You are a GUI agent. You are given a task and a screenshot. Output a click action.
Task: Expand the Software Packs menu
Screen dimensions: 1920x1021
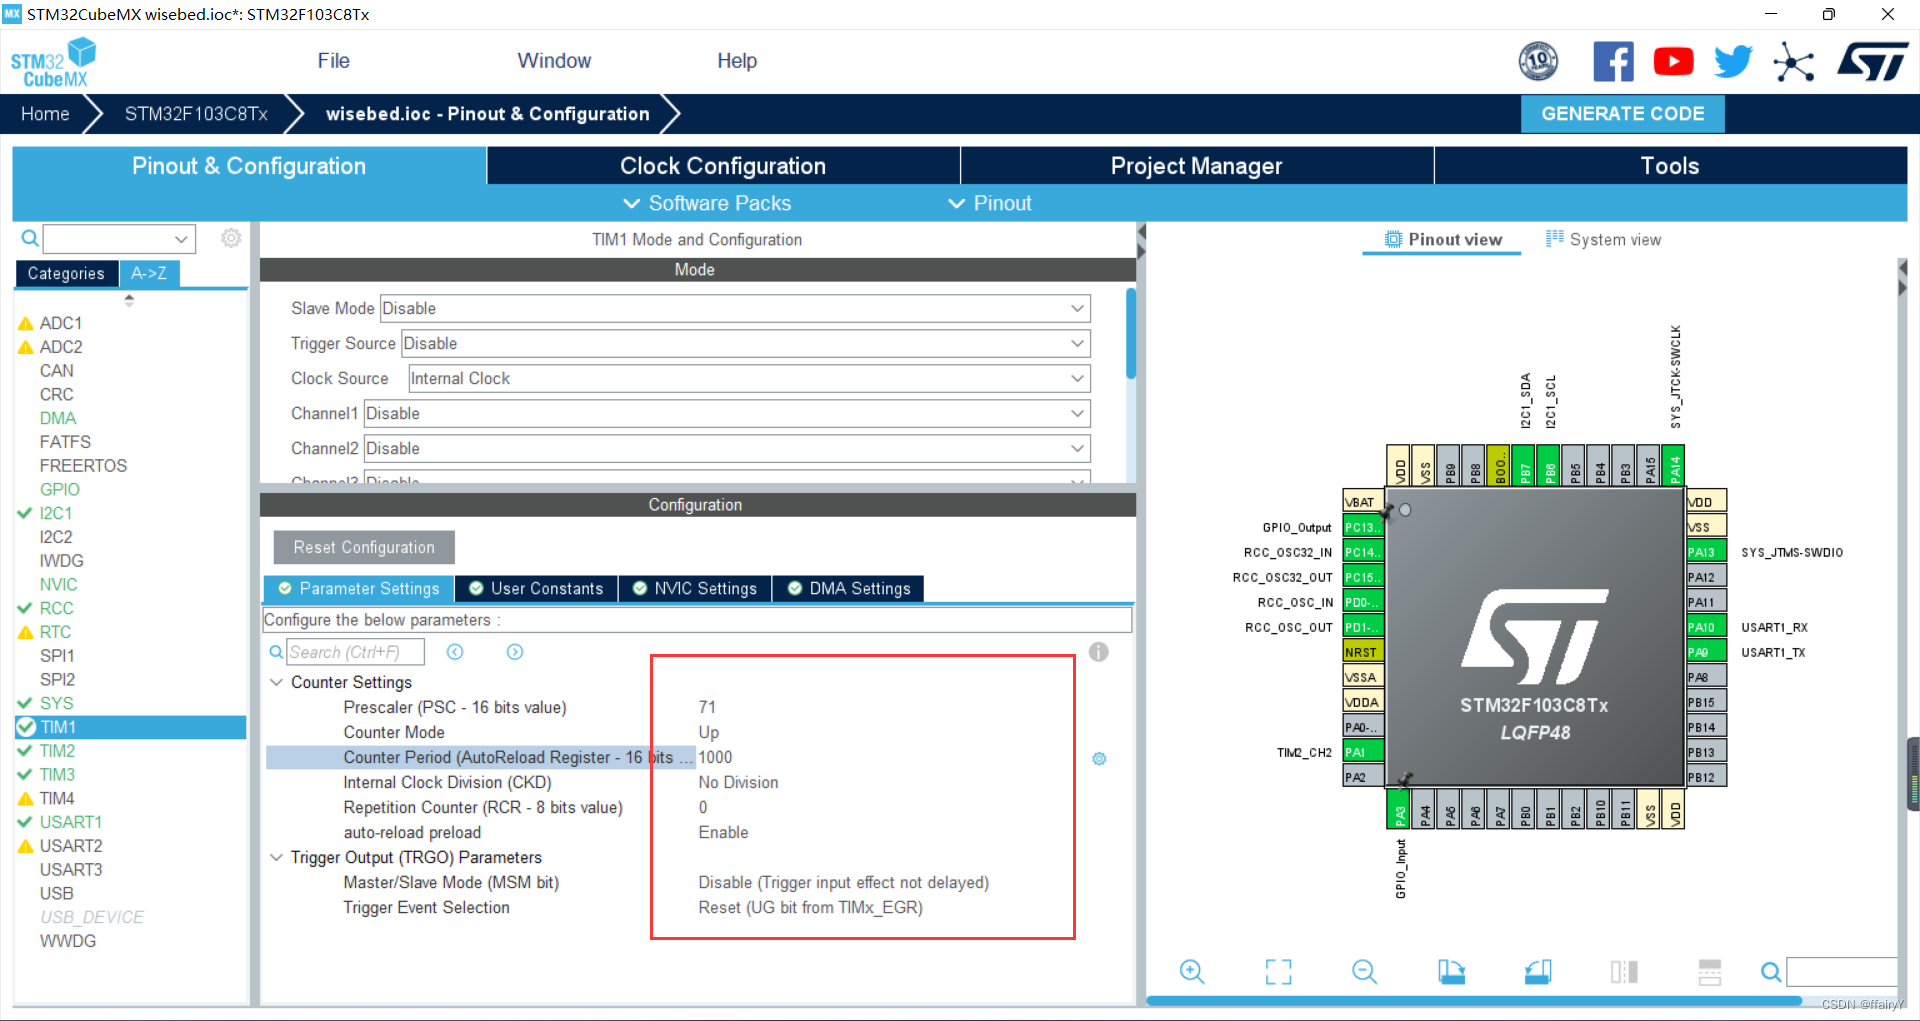click(707, 203)
